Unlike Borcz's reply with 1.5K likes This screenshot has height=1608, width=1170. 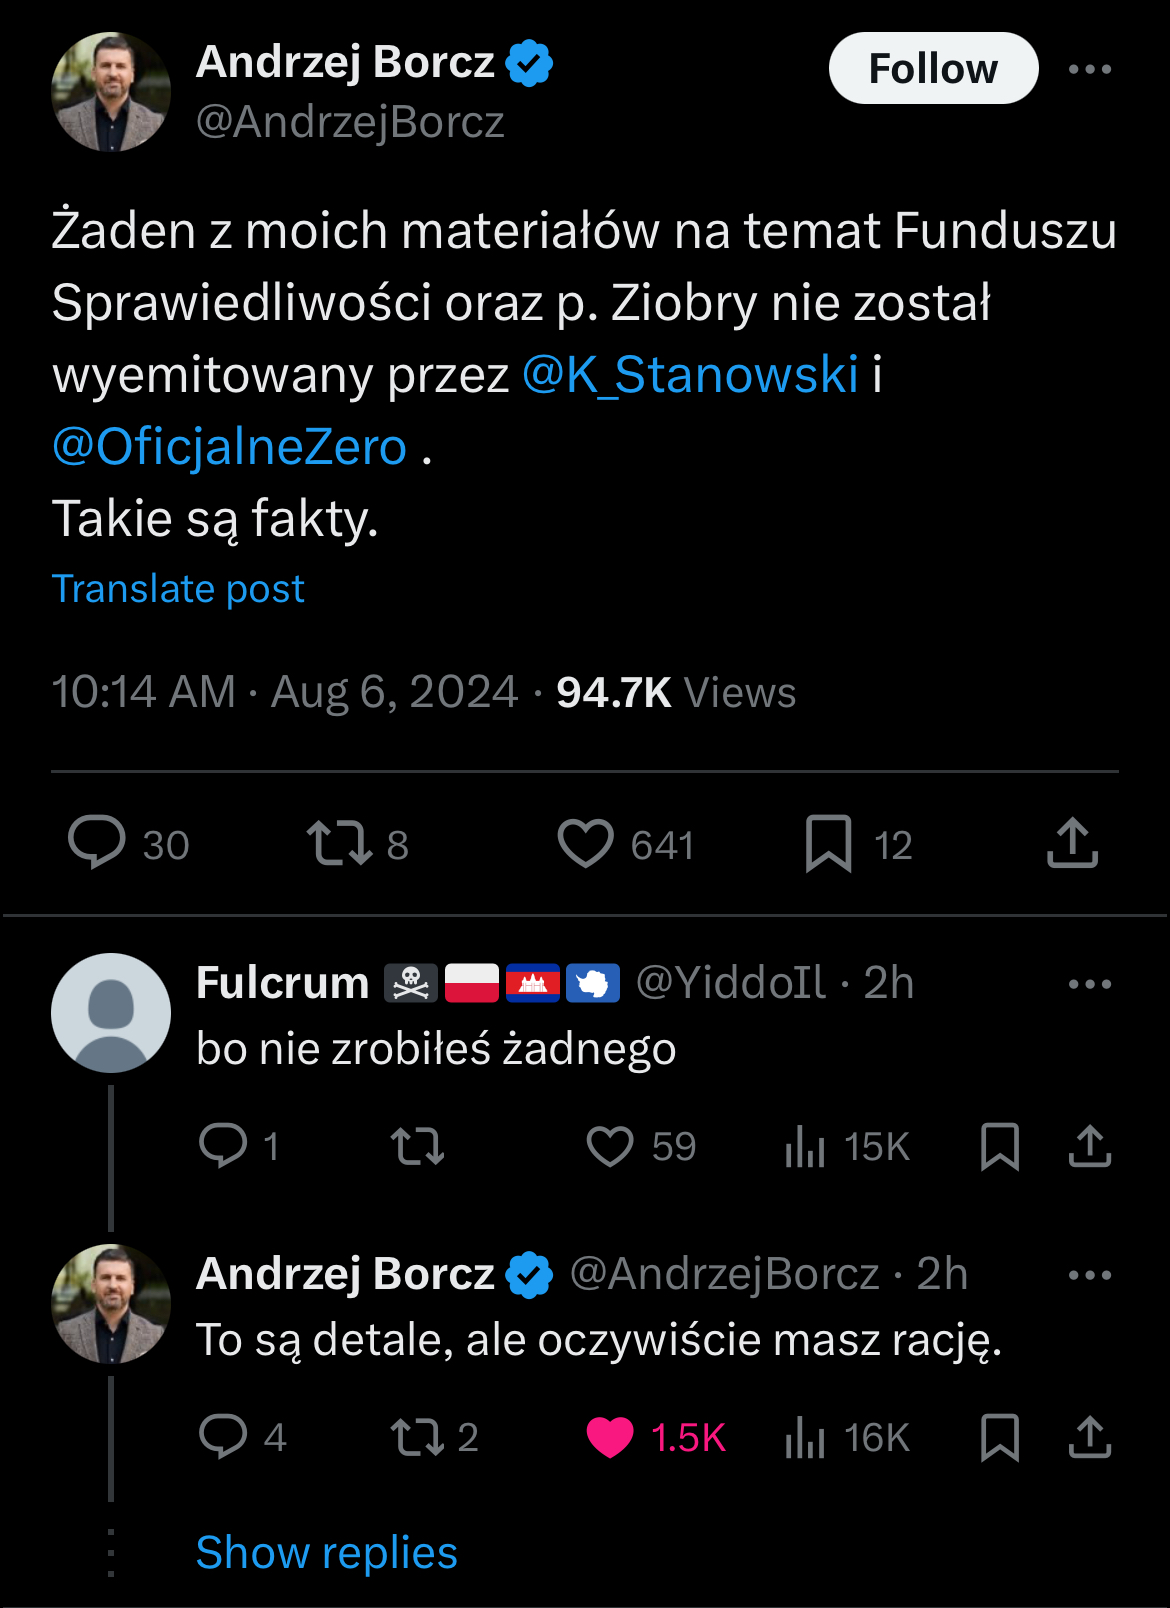pos(610,1437)
